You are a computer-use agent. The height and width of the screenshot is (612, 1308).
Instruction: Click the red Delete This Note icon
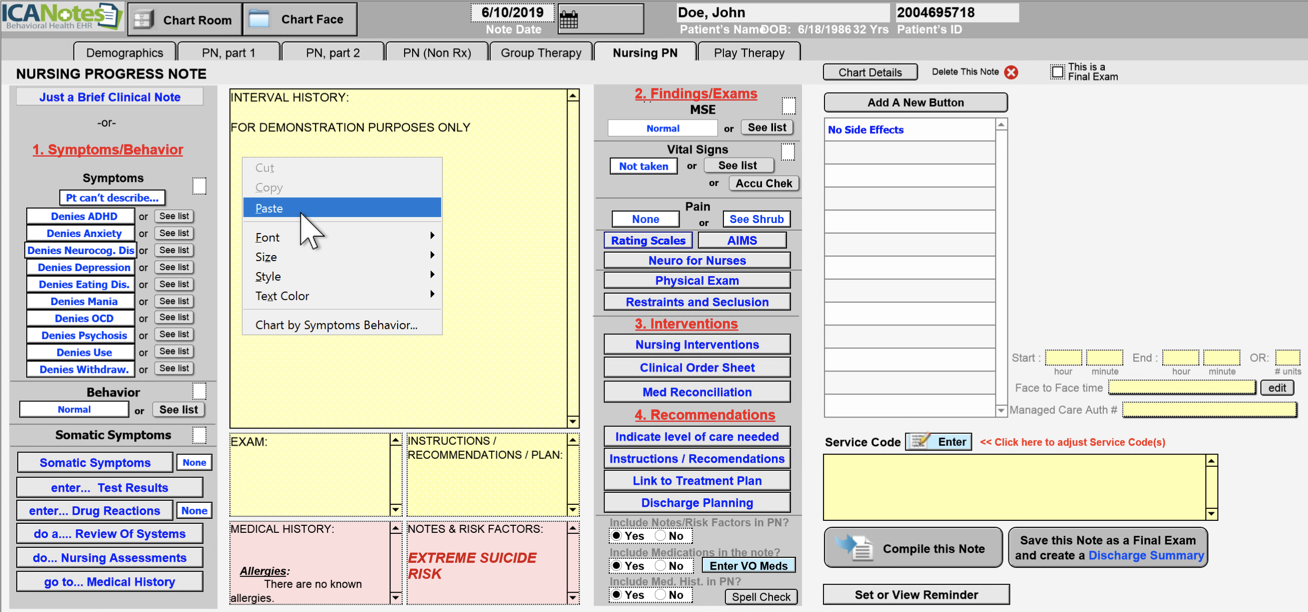pyautogui.click(x=1011, y=72)
